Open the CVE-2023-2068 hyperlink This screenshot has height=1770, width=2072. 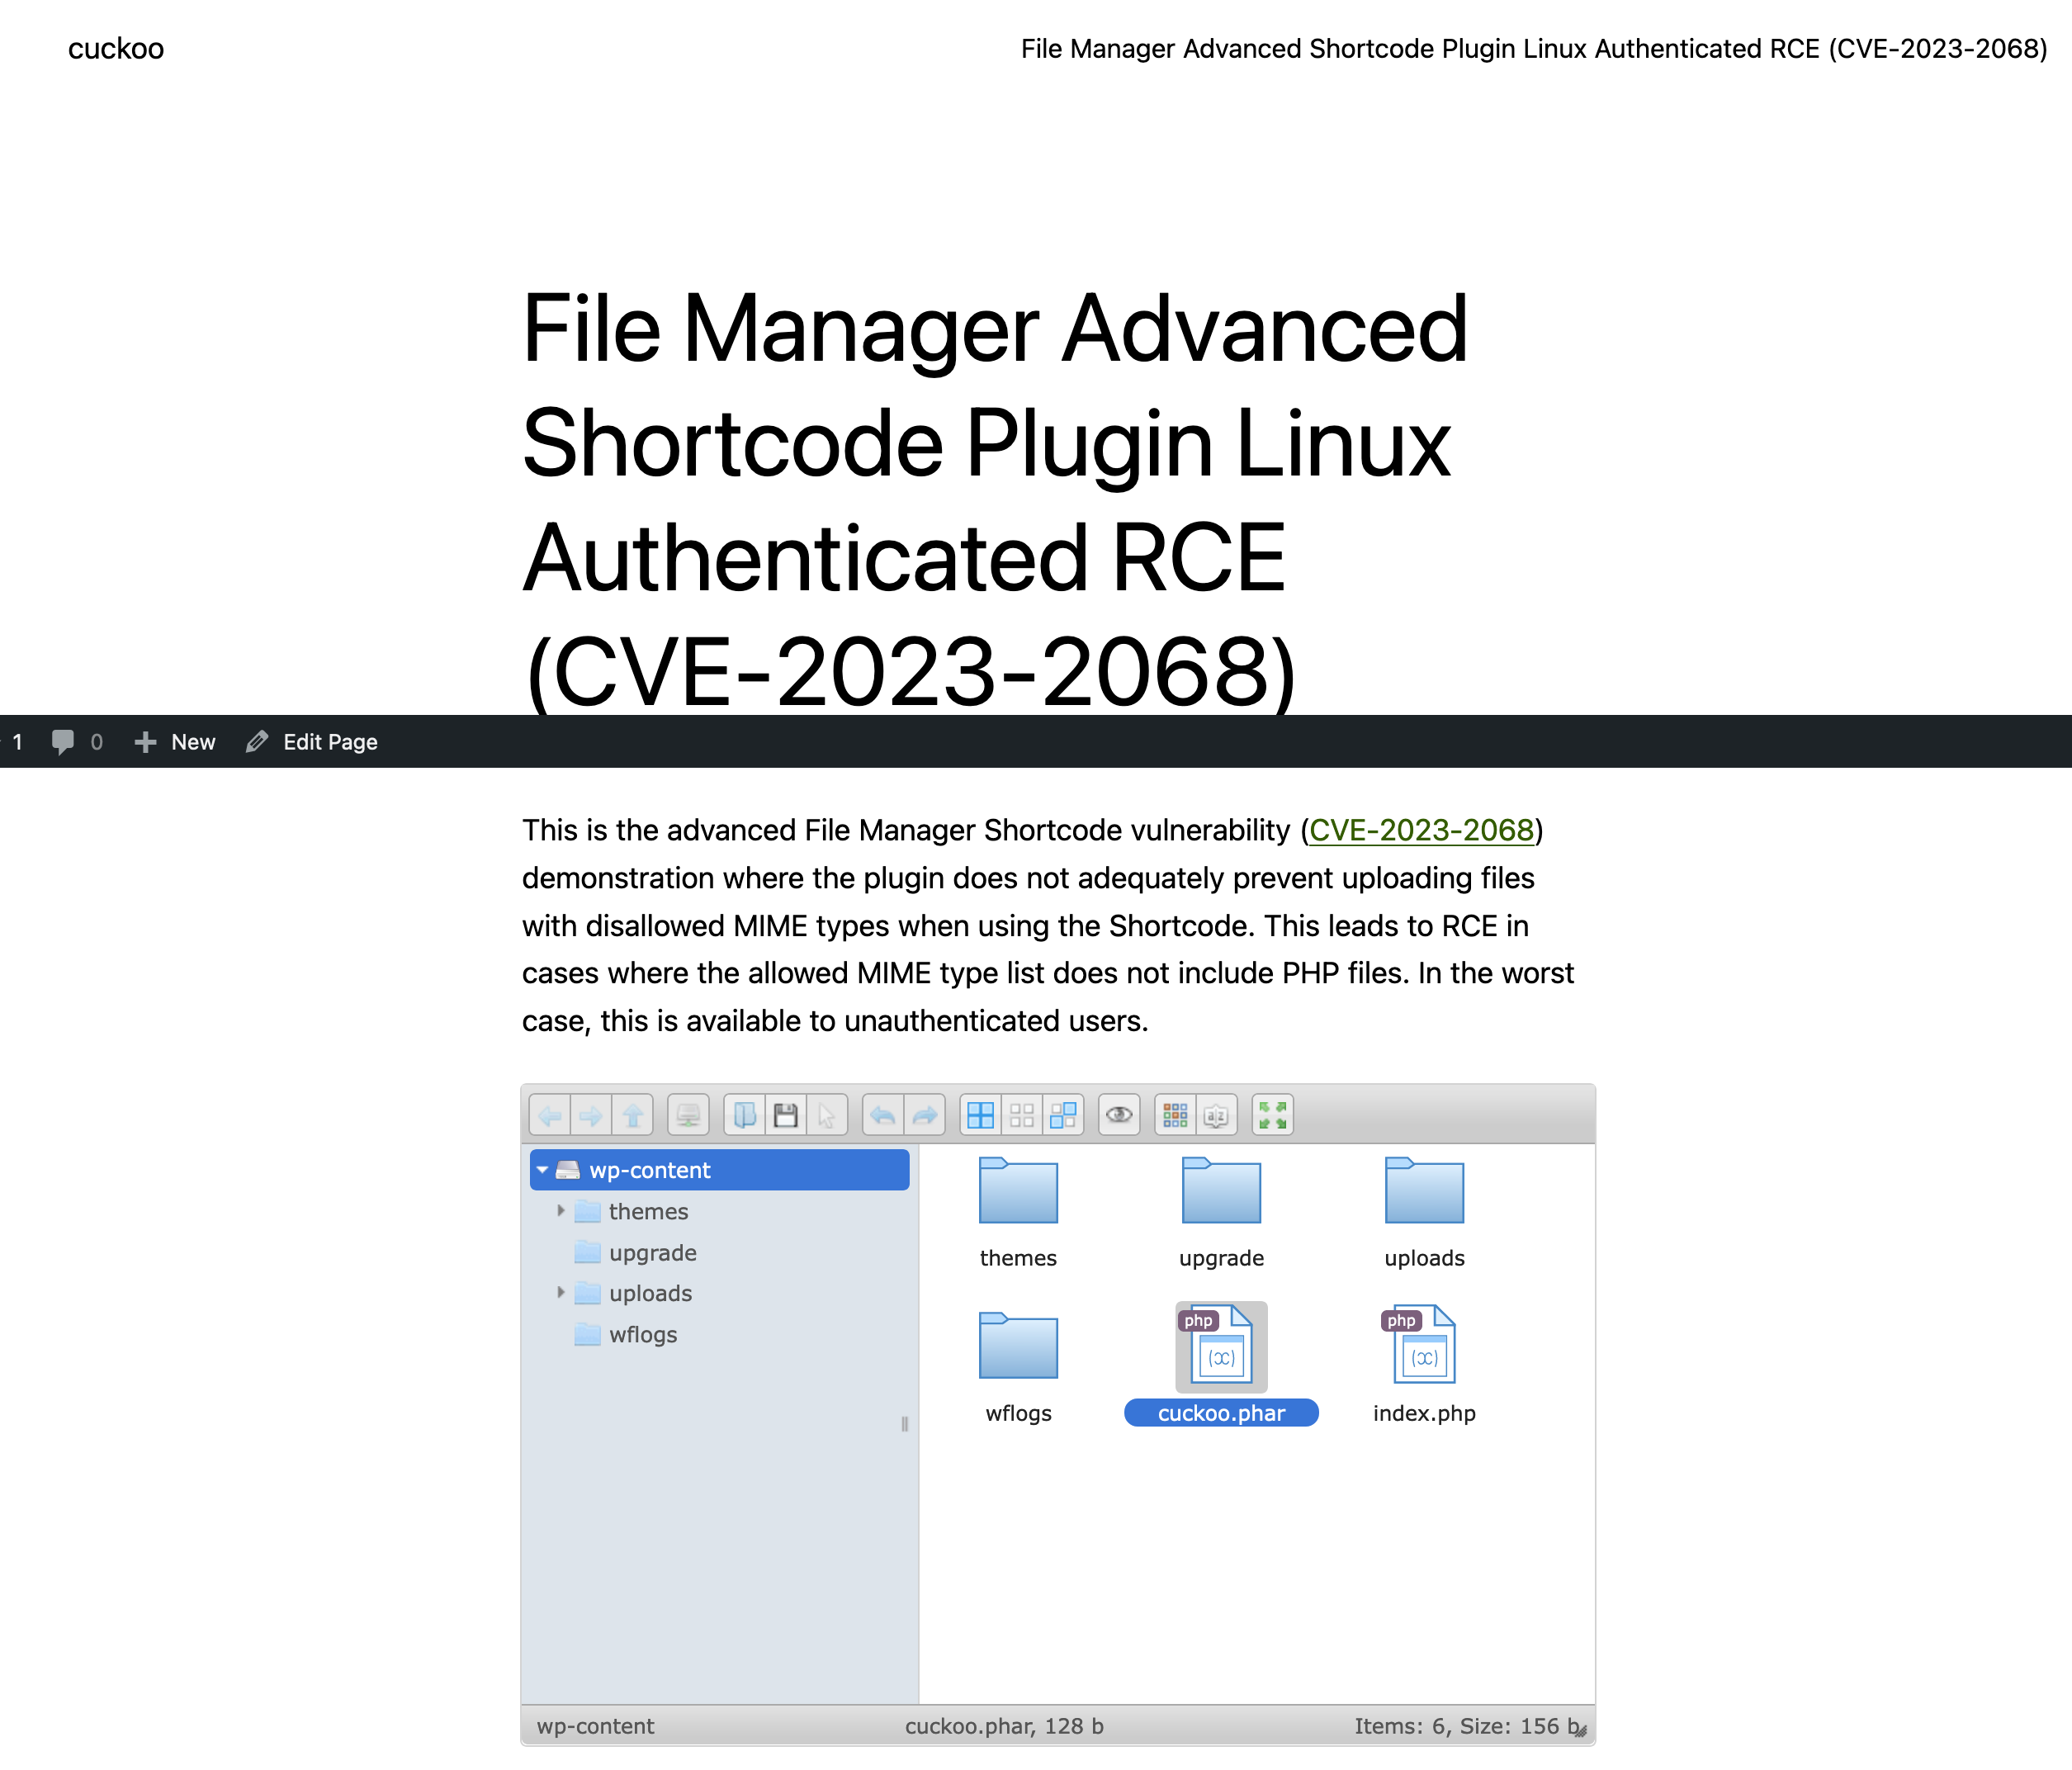(1420, 830)
